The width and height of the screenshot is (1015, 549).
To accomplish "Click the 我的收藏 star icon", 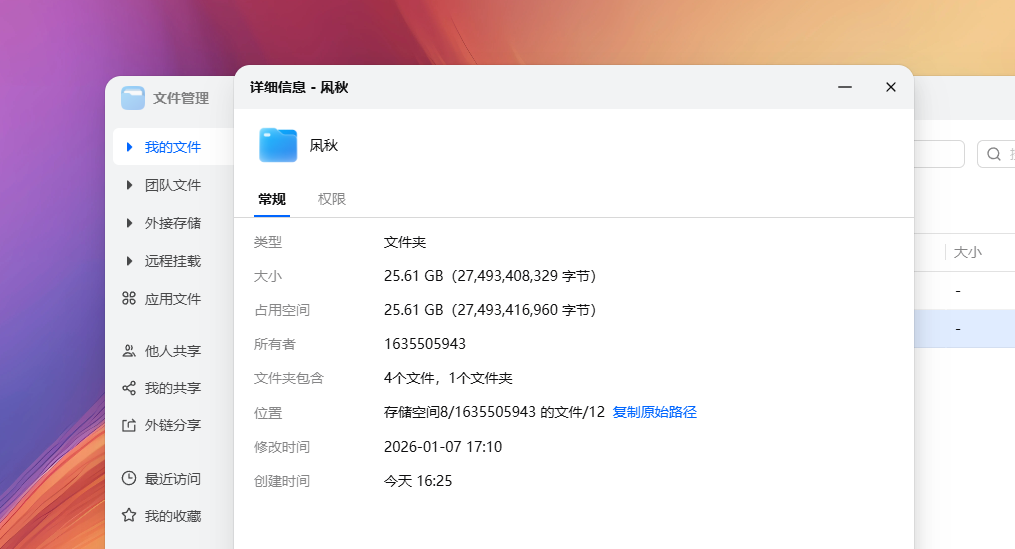I will [x=129, y=515].
